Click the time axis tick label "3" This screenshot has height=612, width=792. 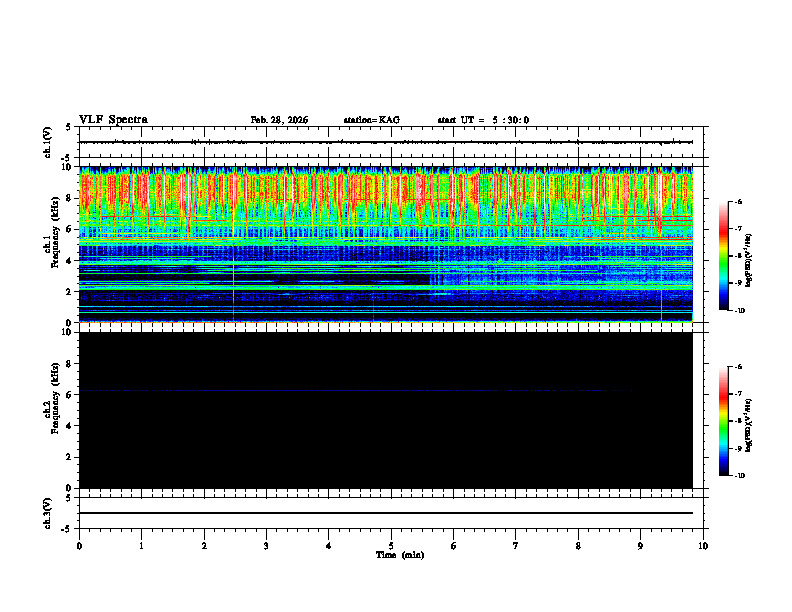click(x=266, y=546)
